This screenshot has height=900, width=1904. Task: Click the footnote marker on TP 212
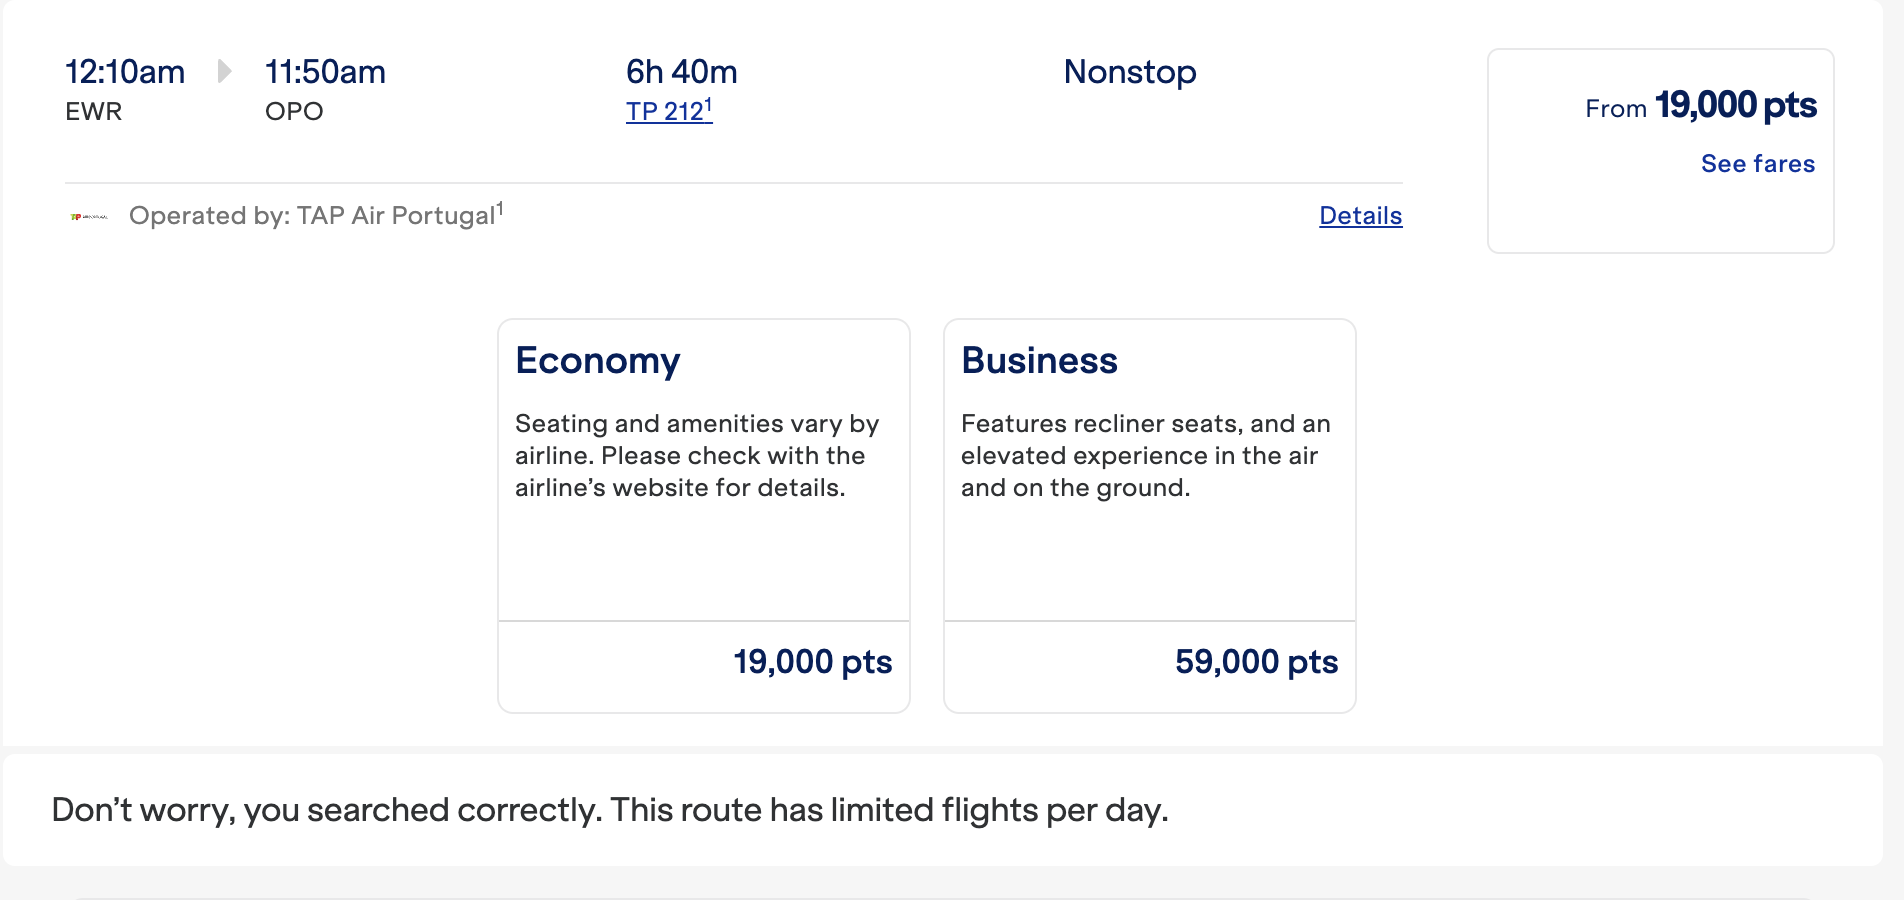708,102
